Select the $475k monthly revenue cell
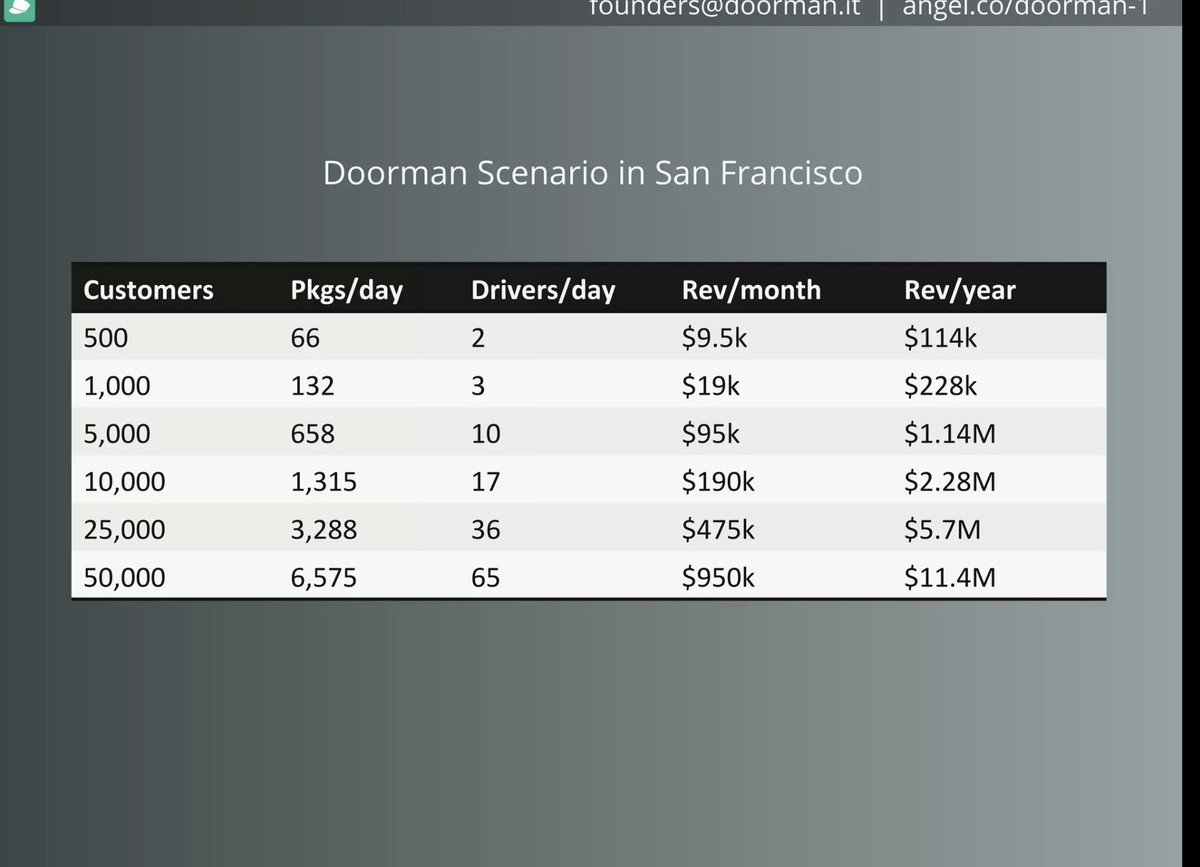 (718, 530)
